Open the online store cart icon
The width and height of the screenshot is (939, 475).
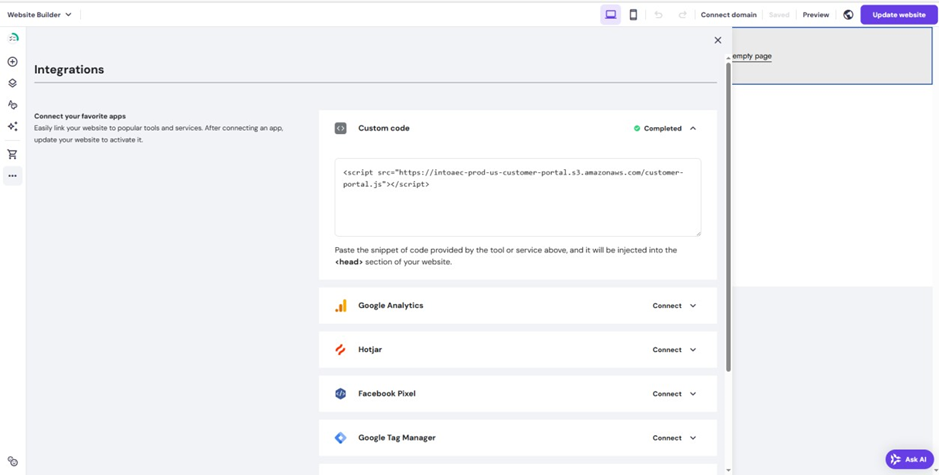(x=13, y=155)
